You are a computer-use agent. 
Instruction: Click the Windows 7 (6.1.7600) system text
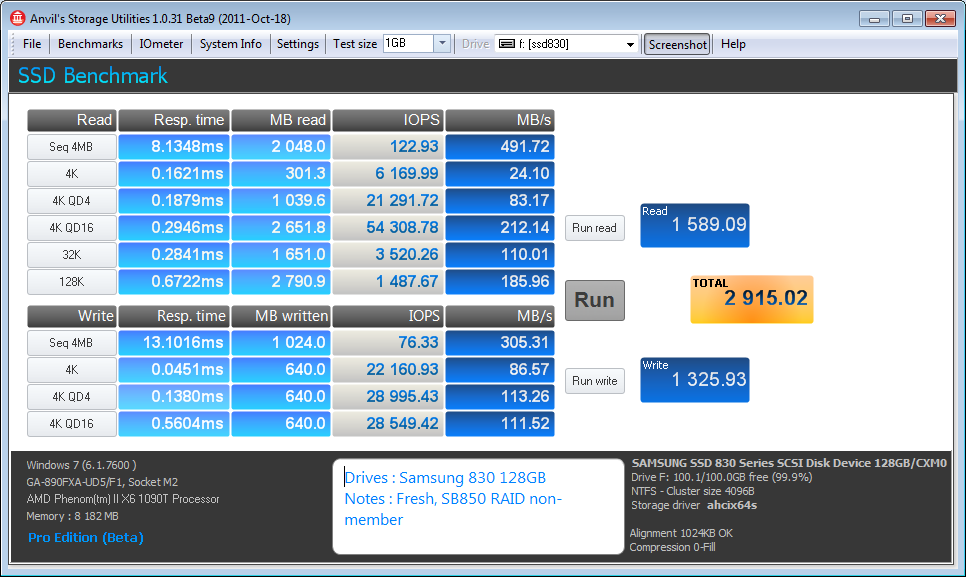tap(81, 466)
